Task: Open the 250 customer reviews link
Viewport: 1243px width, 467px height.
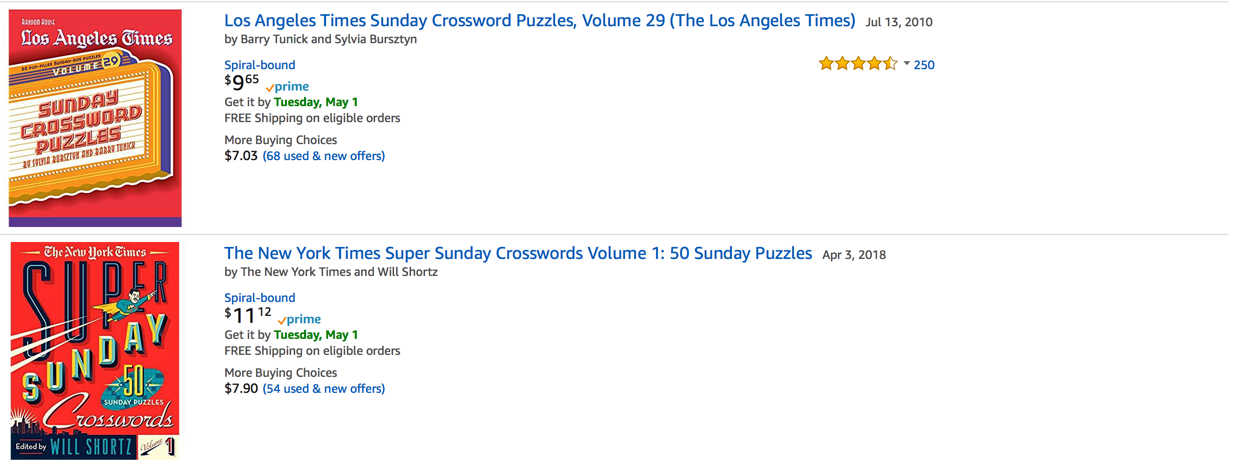Action: tap(924, 65)
